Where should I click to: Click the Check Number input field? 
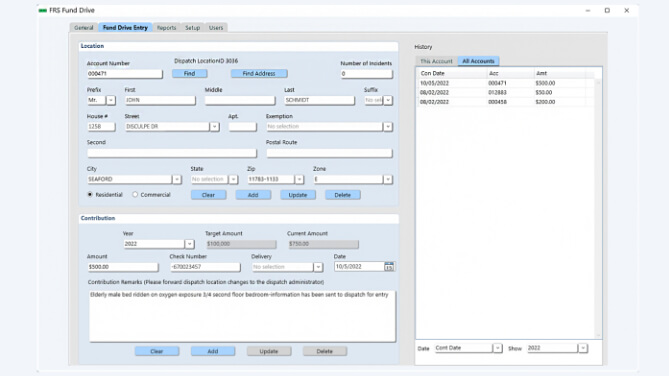click(x=205, y=267)
